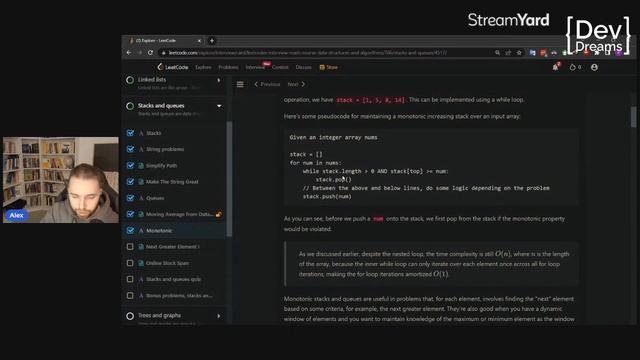
Task: Go to the Next lesson
Action: point(296,84)
